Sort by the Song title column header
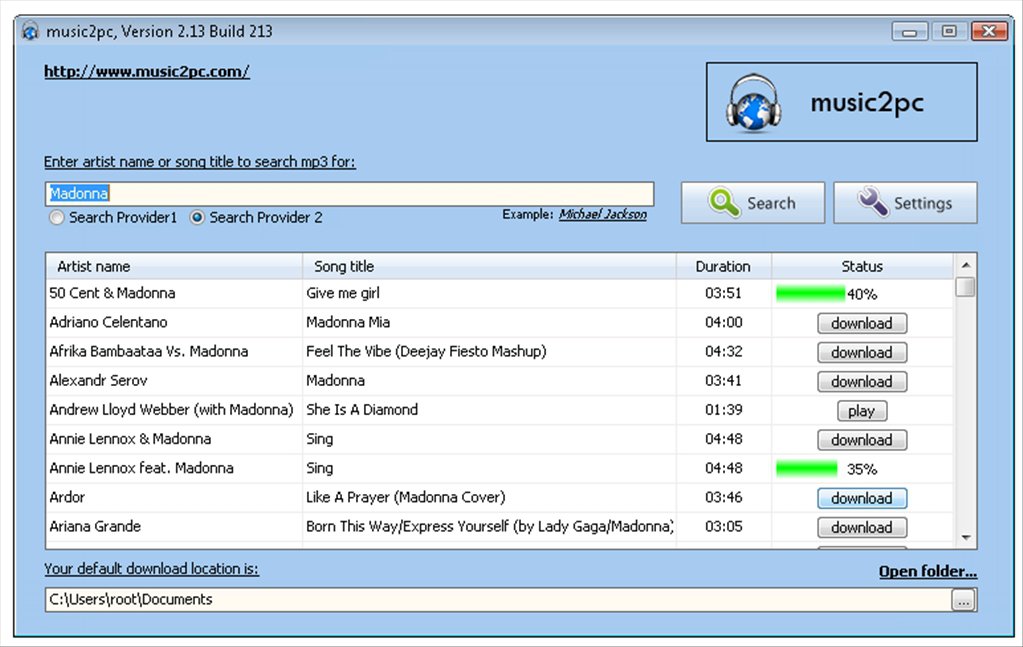This screenshot has height=647, width=1023. pos(489,266)
